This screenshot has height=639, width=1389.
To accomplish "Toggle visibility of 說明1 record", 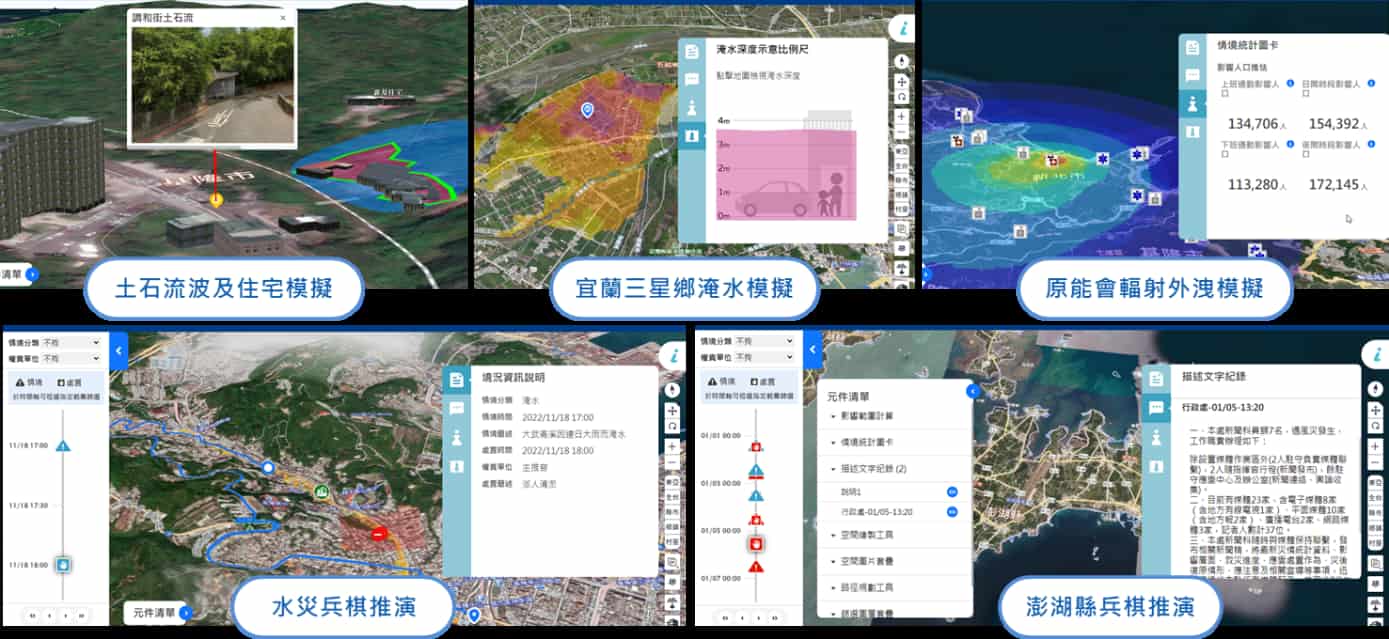I will [952, 491].
